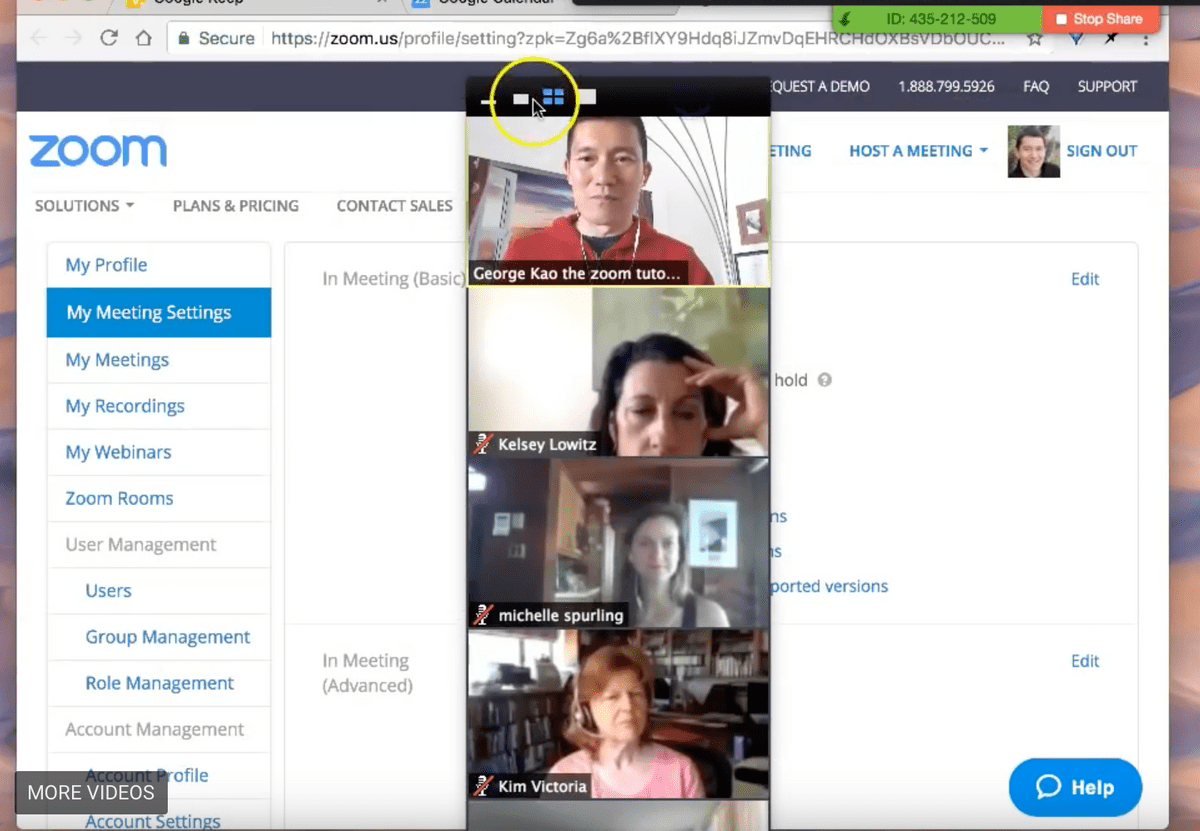
Task: Switch video panel to grid thumbnail view
Action: click(553, 97)
